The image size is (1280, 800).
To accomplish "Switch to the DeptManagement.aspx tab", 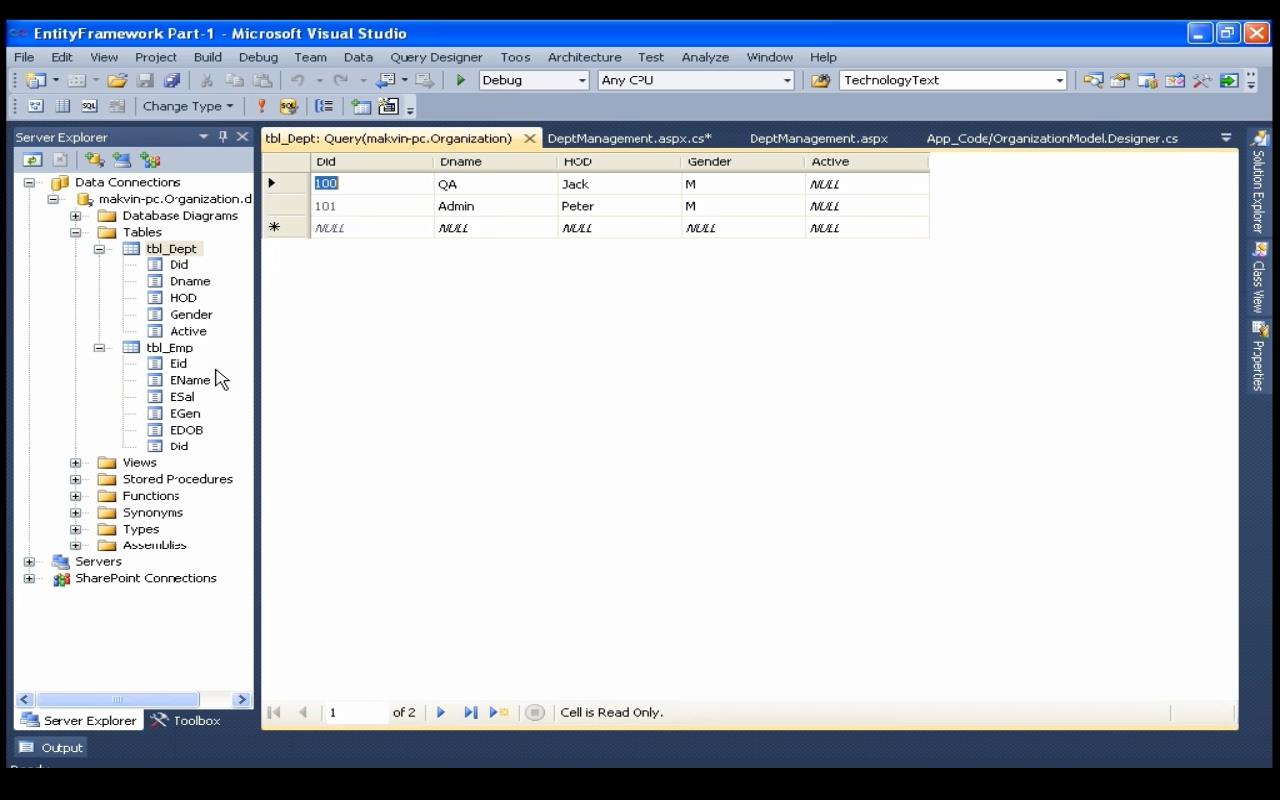I will [x=818, y=138].
